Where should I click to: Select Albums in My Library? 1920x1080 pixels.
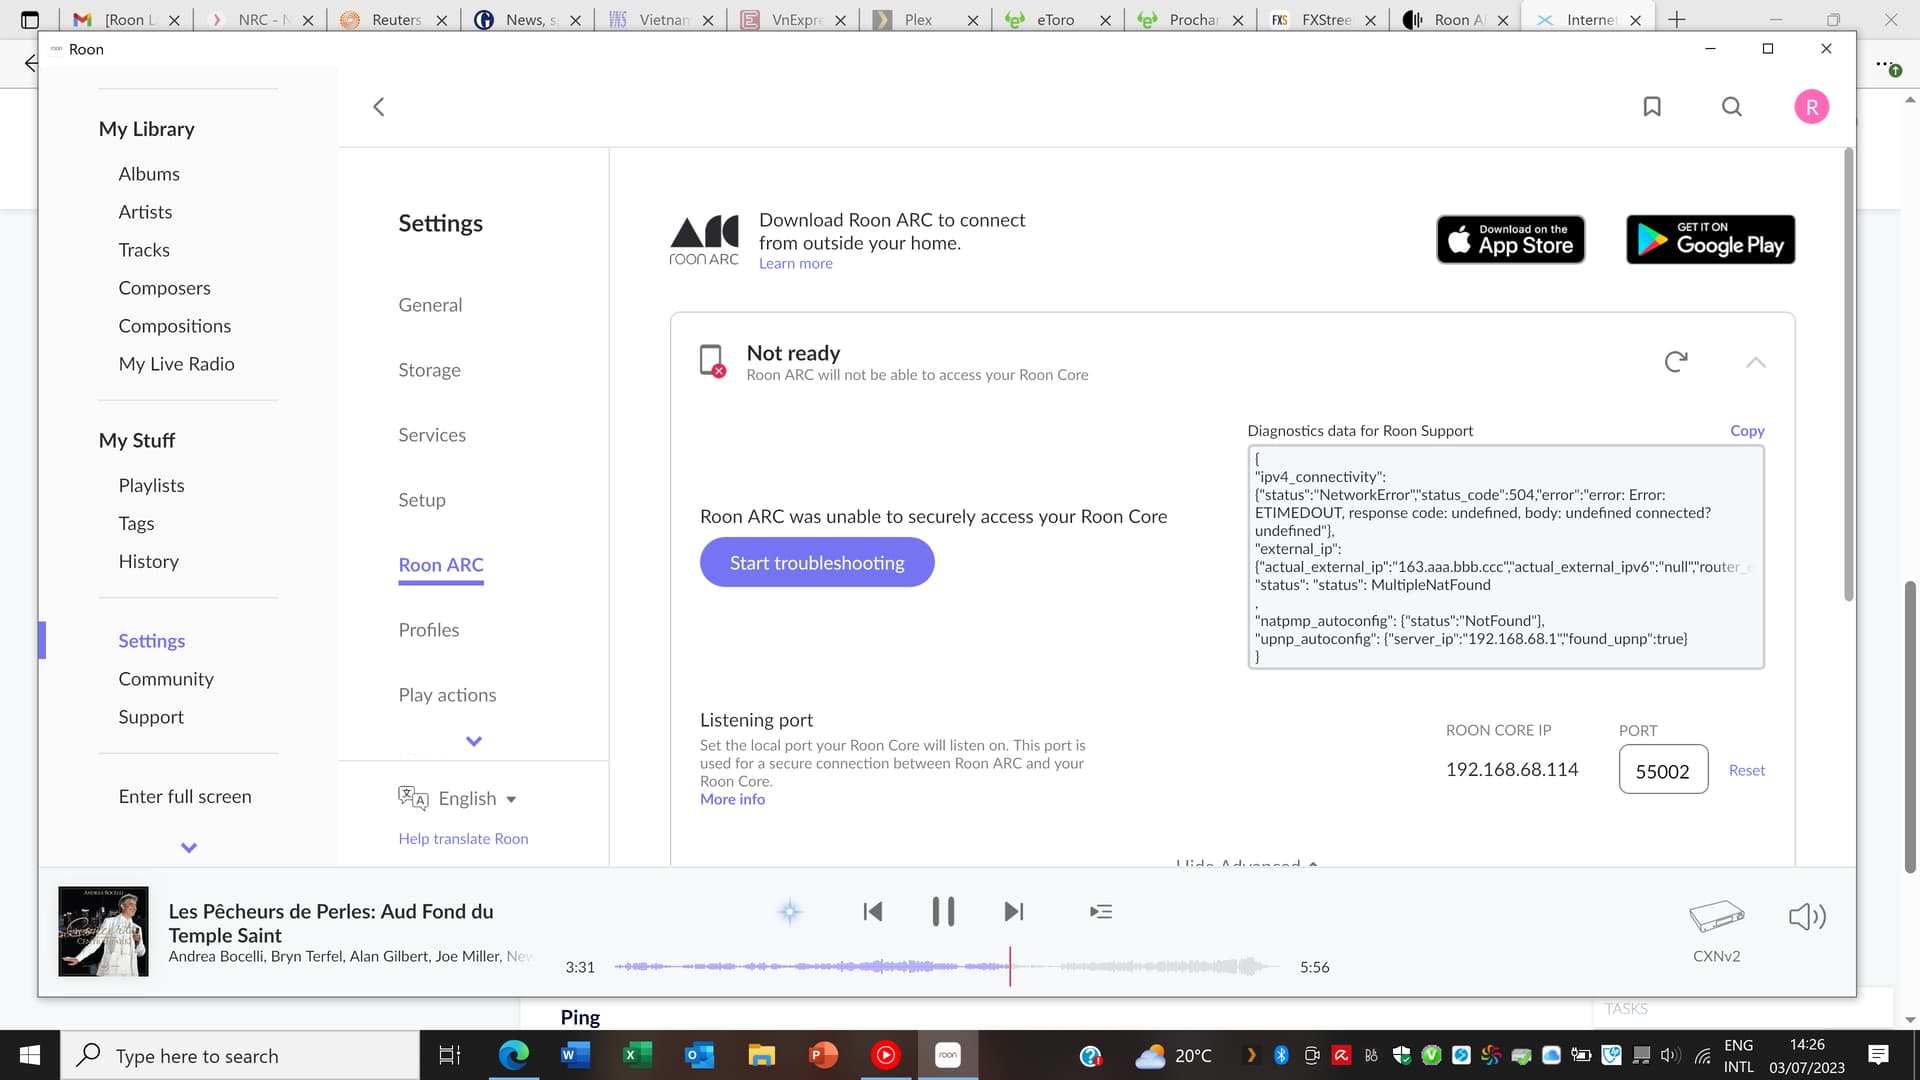(149, 174)
